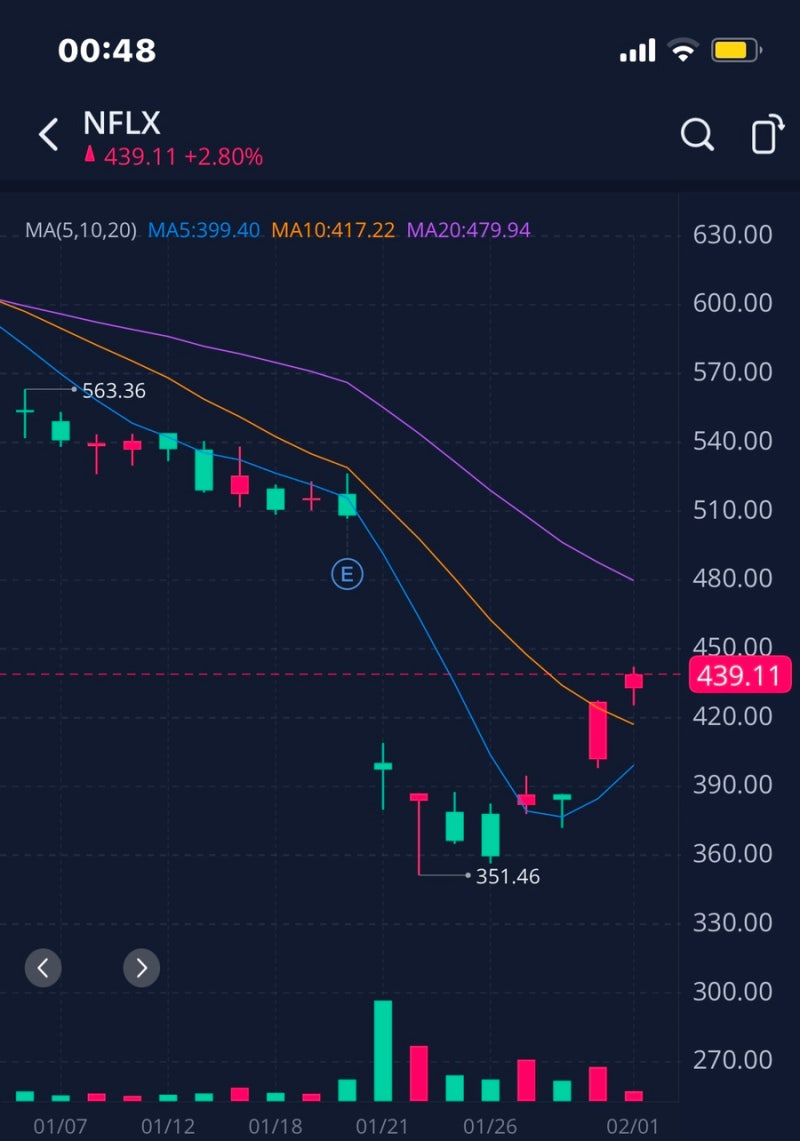The image size is (800, 1141).
Task: Select the tall red candle below 420
Action: point(598,731)
